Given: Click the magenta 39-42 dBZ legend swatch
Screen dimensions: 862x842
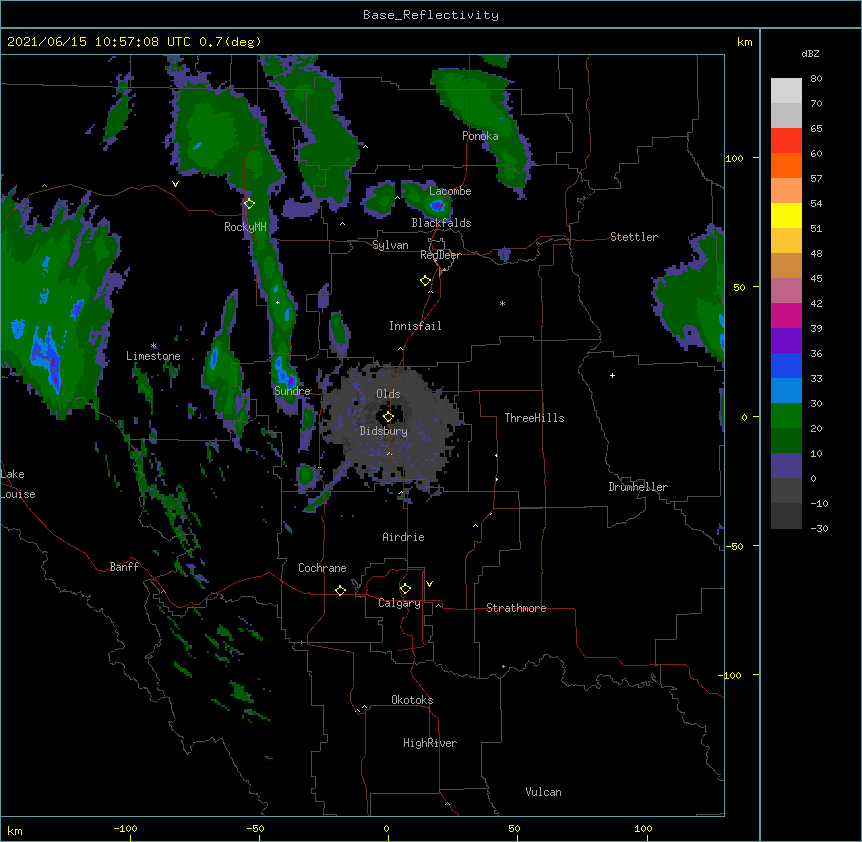Looking at the screenshot, I should [x=786, y=315].
